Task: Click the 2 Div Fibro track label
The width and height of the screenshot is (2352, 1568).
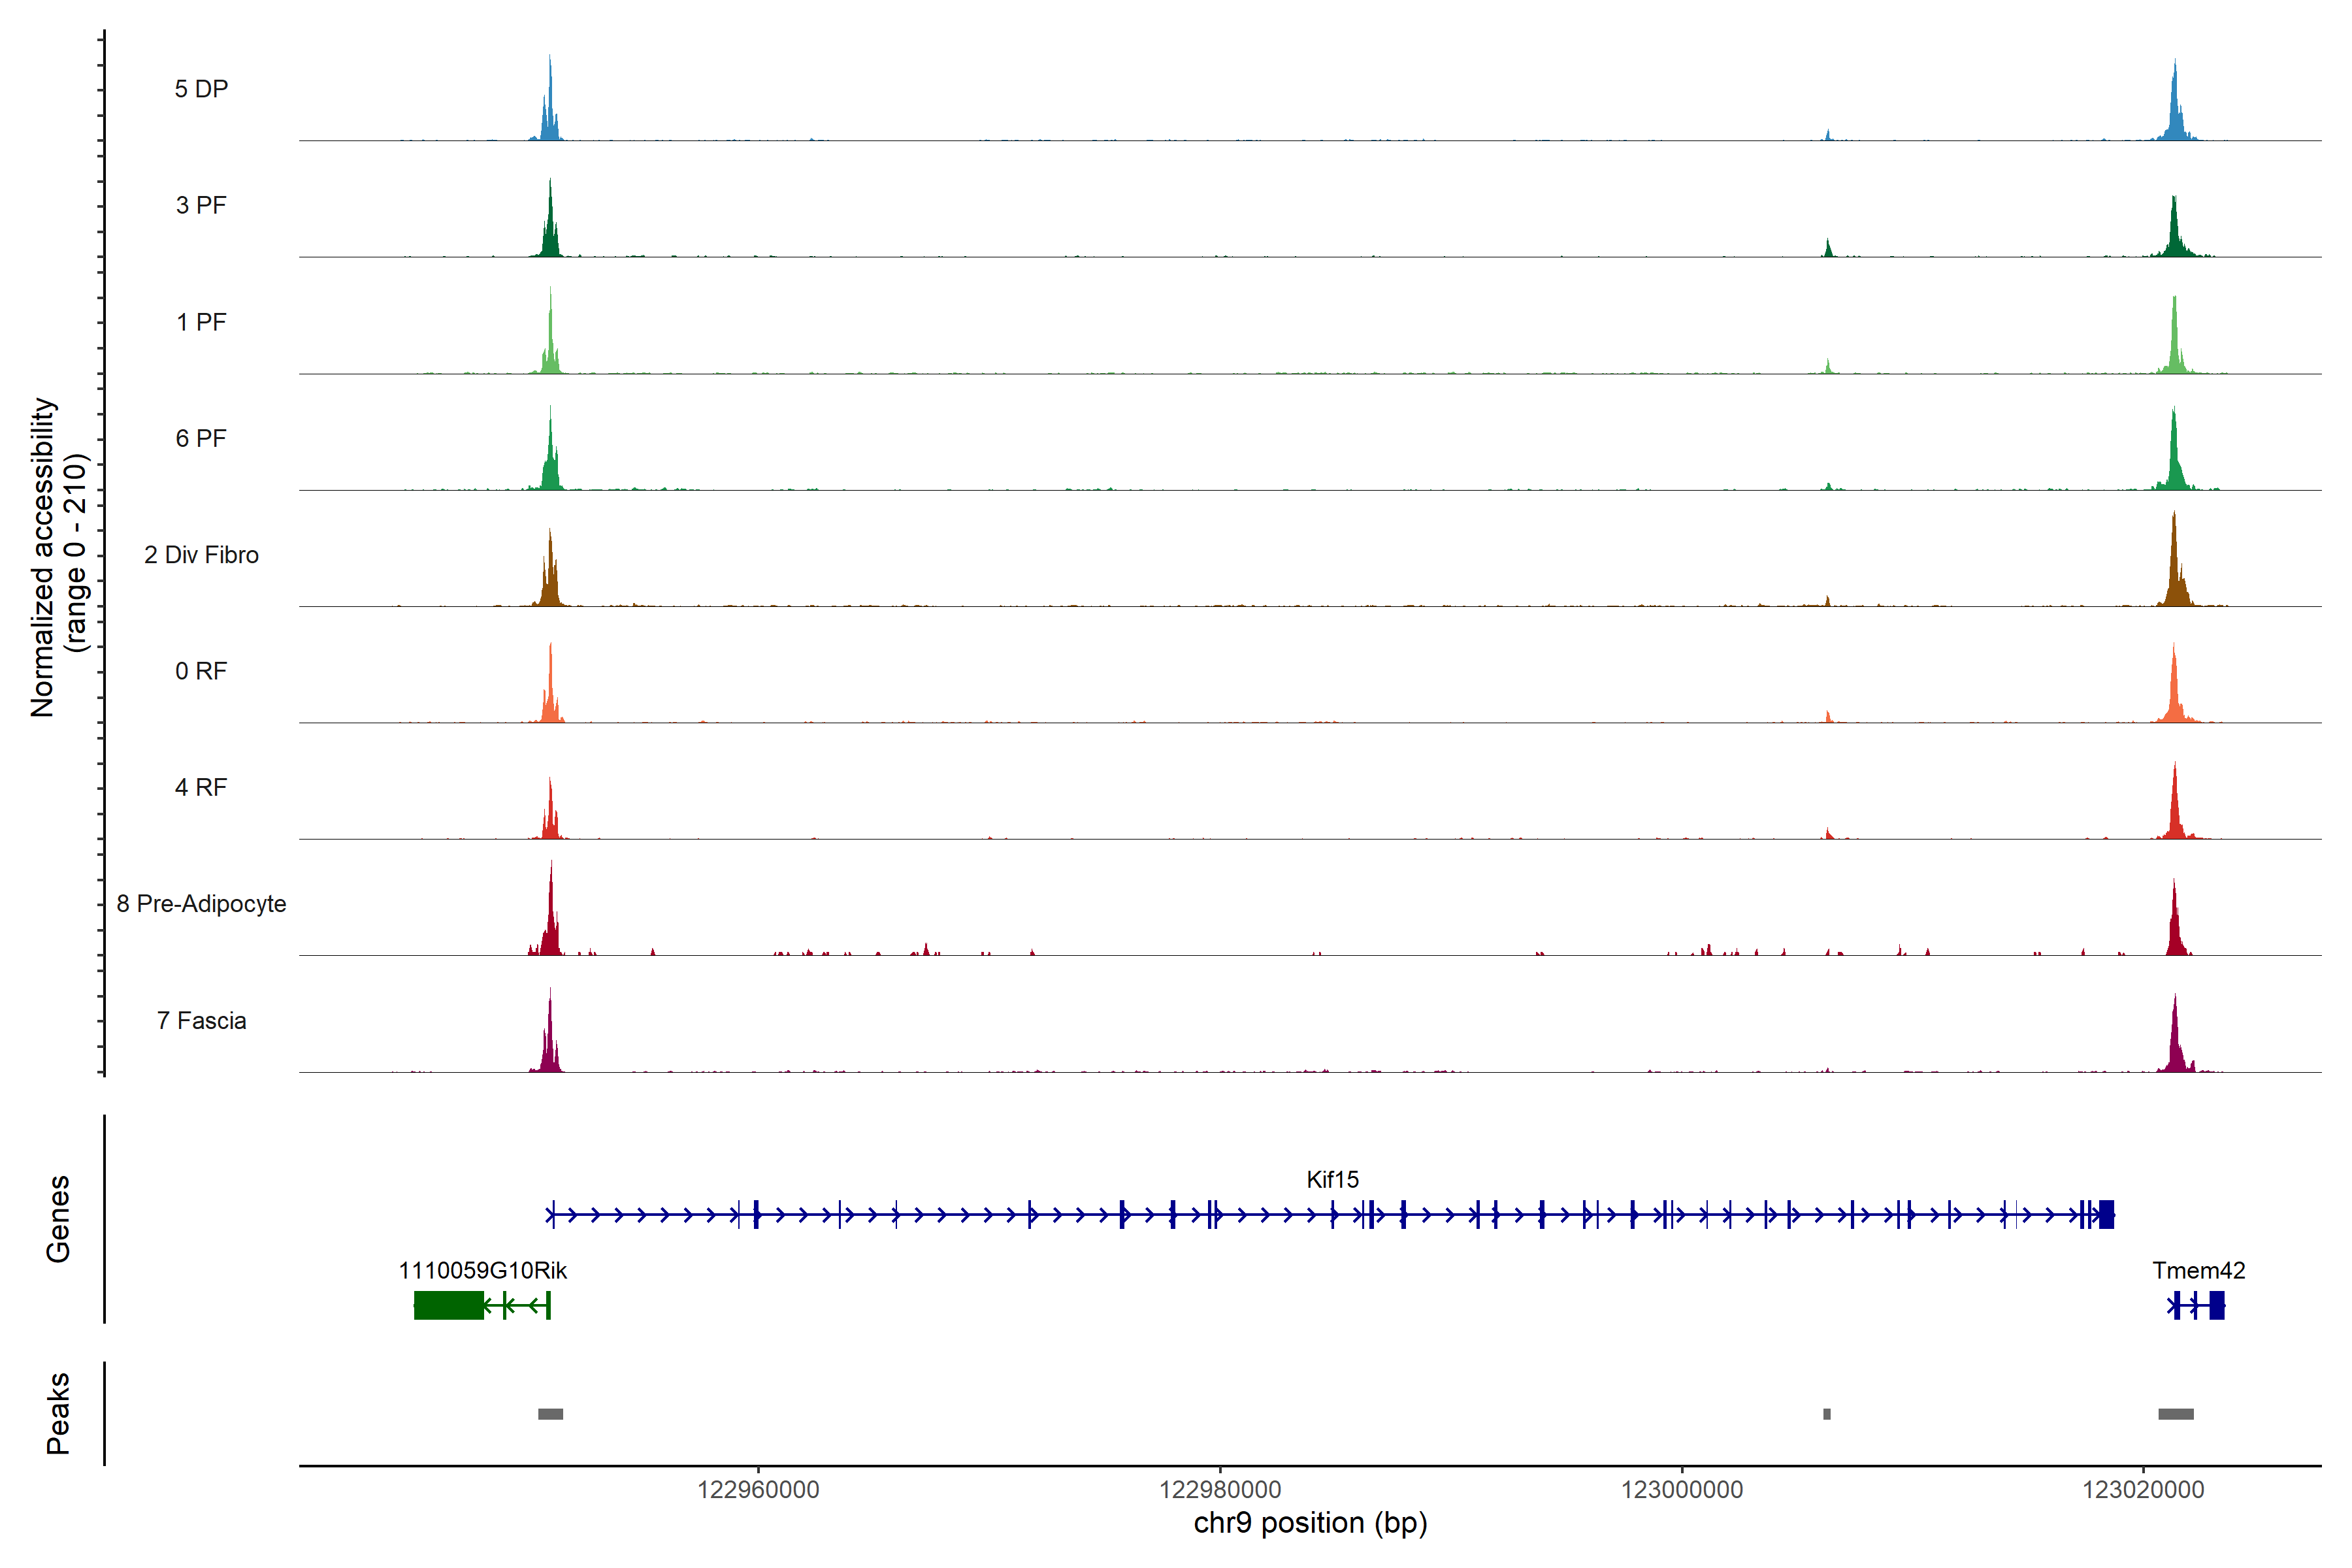Action: pos(201,554)
